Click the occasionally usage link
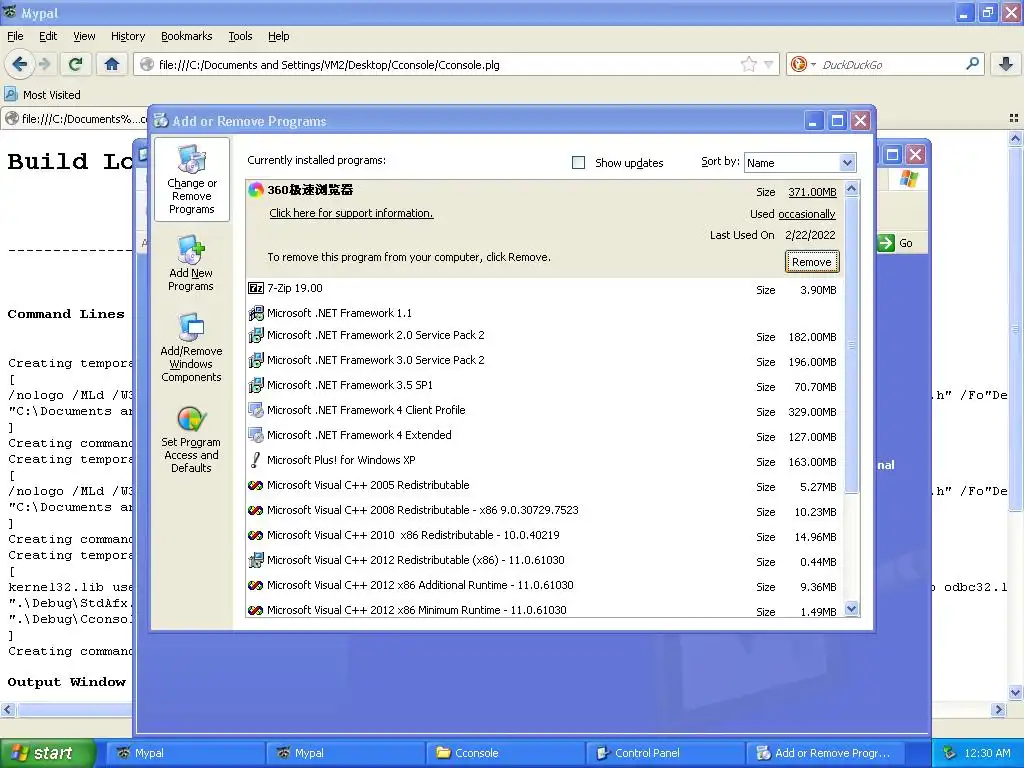The width and height of the screenshot is (1024, 768). (x=807, y=214)
